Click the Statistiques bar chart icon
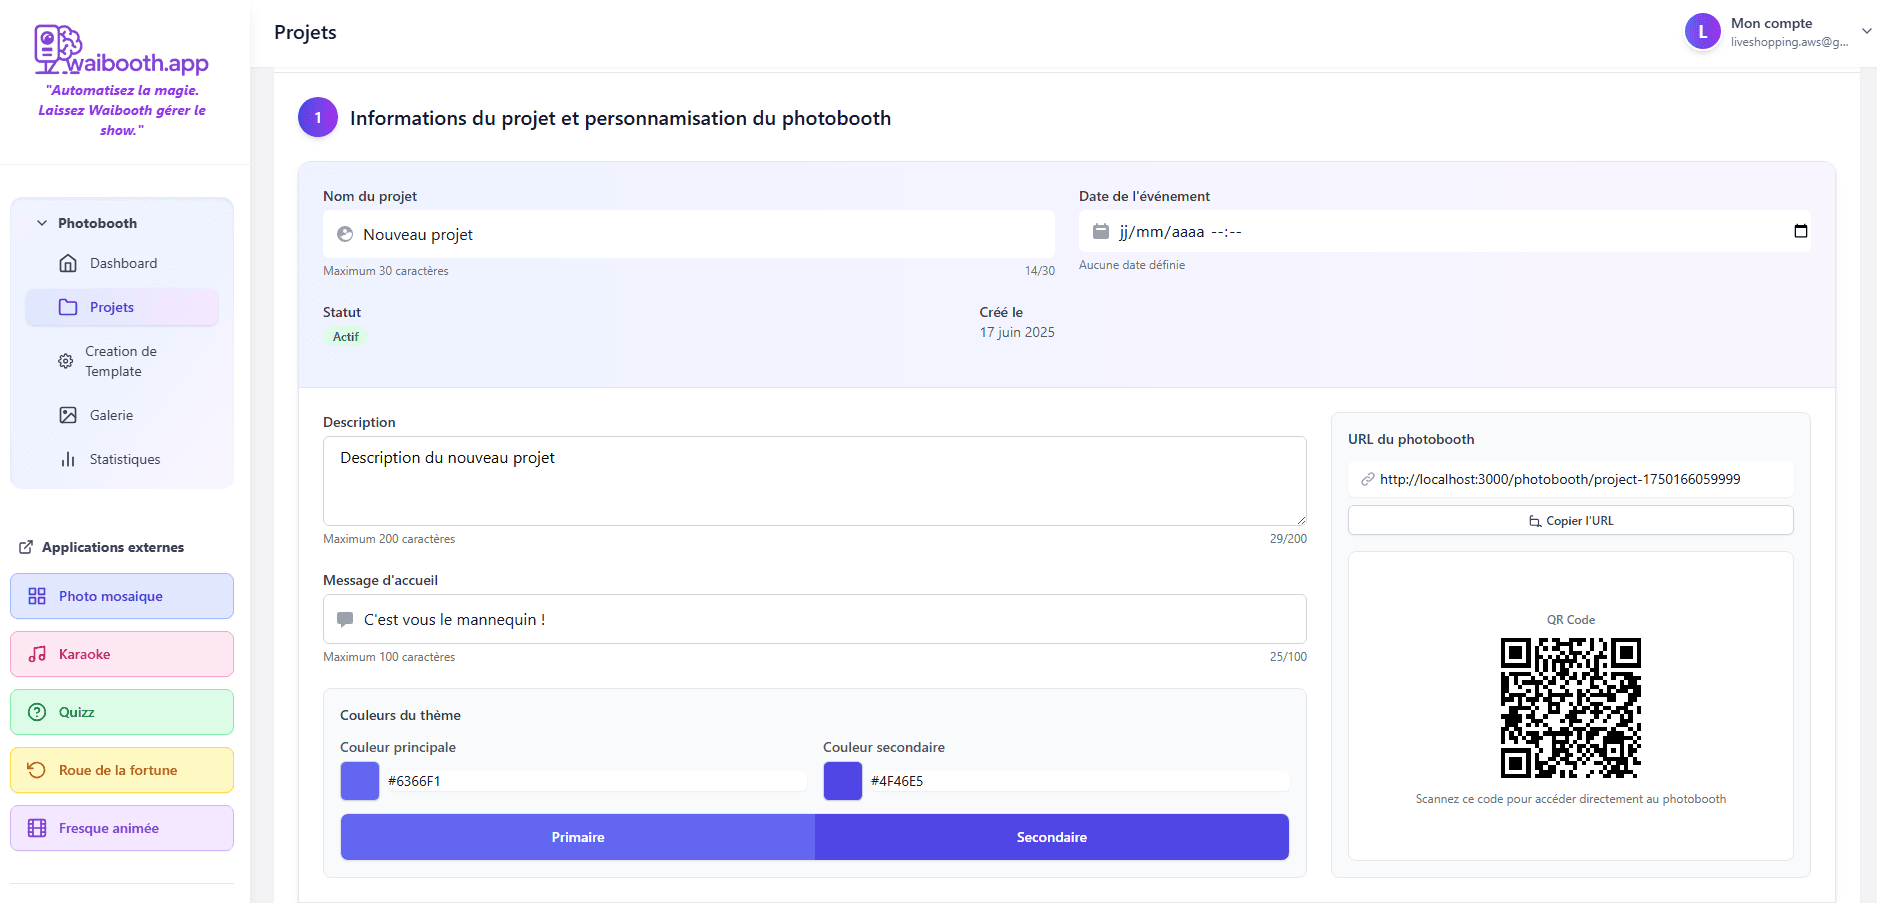 point(68,459)
